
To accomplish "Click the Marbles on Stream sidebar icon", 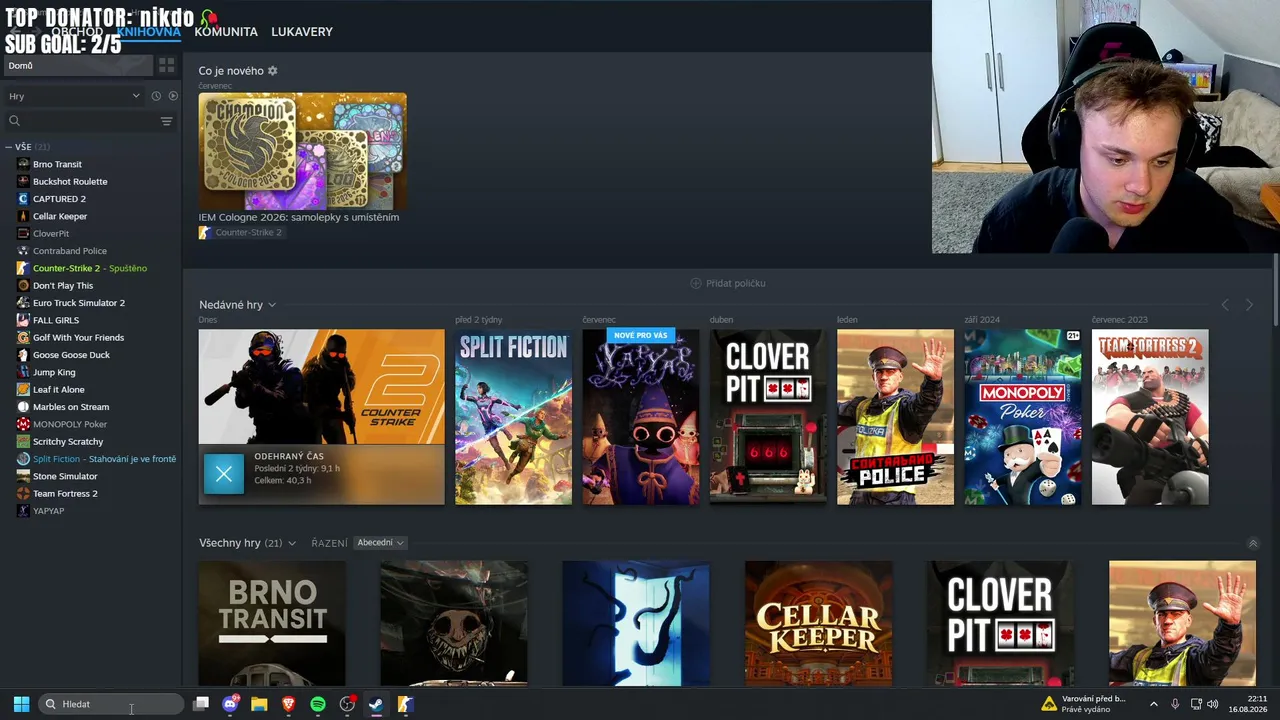I will click(x=23, y=407).
